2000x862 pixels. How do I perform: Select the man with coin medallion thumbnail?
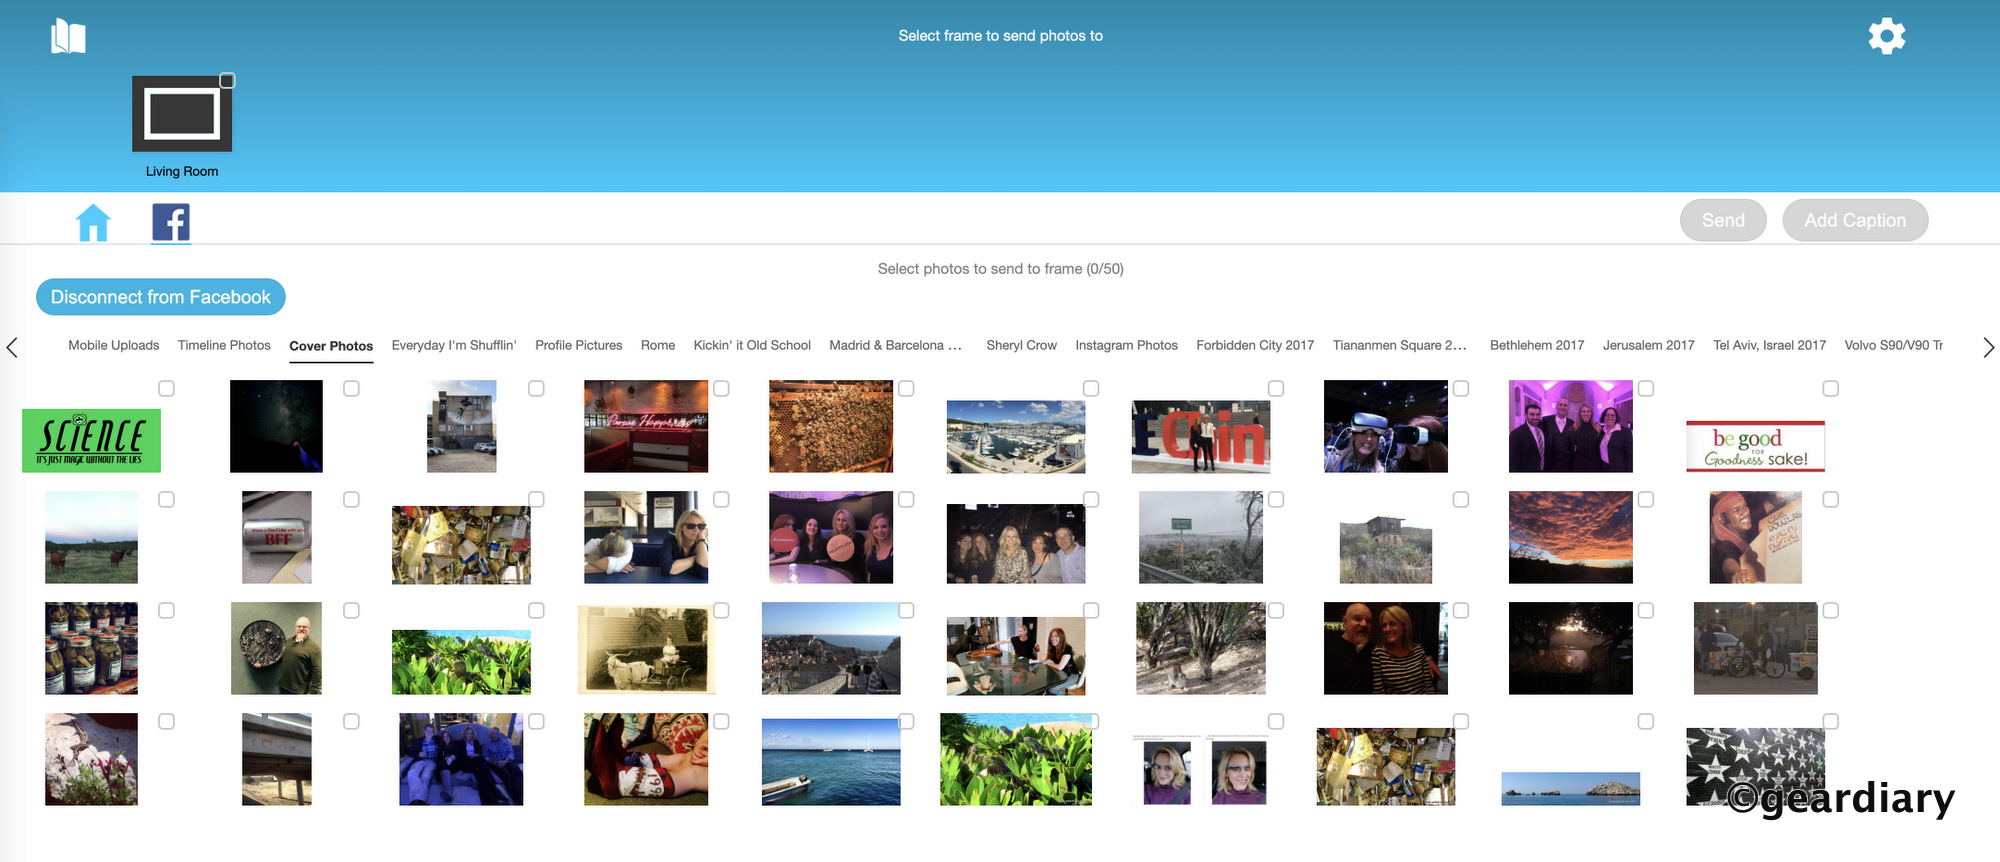tap(276, 648)
